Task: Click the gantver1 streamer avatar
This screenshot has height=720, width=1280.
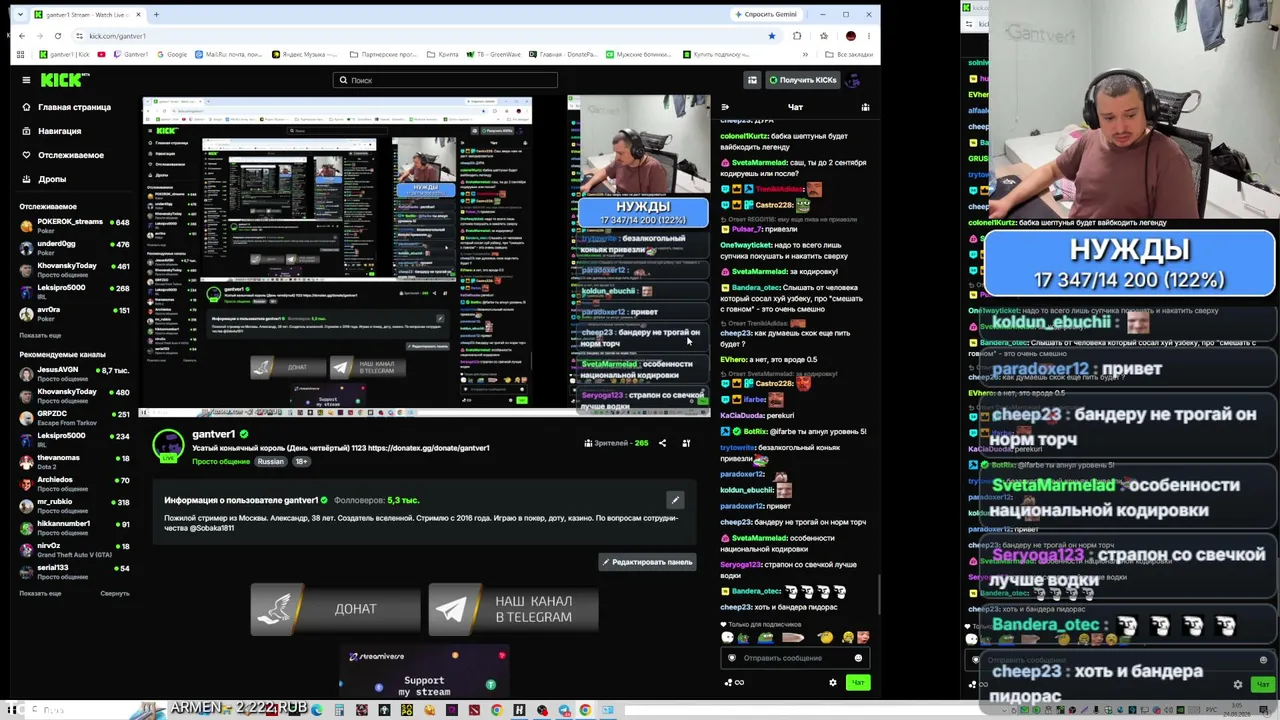Action: [x=168, y=444]
